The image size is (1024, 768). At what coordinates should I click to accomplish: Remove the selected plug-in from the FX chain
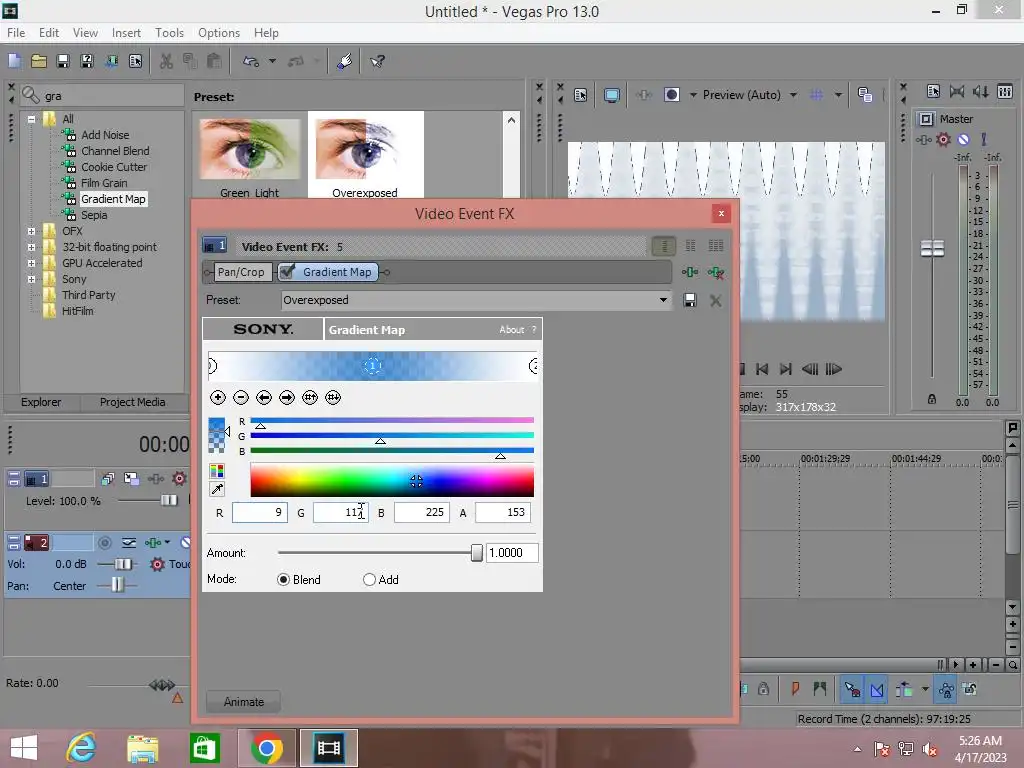point(716,272)
